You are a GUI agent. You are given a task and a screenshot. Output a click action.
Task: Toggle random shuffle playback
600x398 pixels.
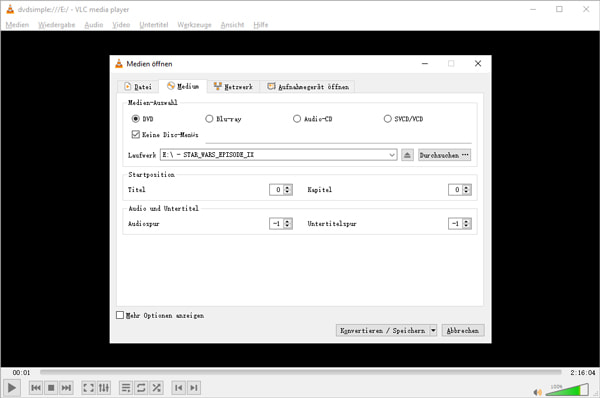[156, 388]
